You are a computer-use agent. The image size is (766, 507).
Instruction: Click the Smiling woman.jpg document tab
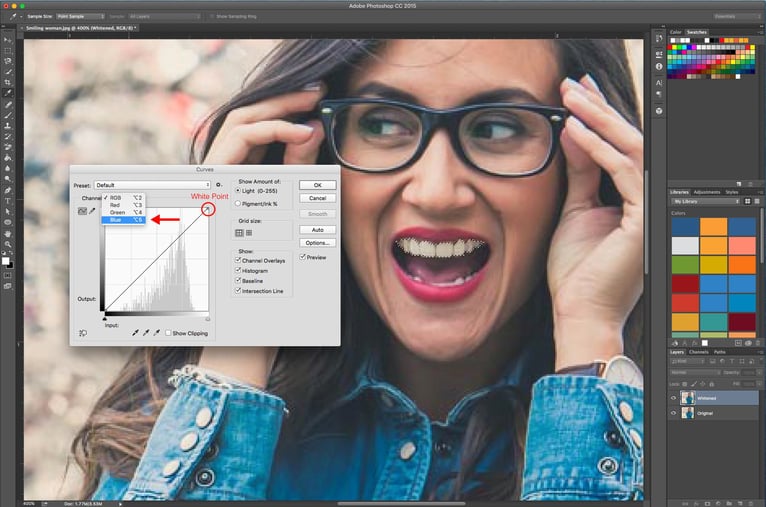click(x=80, y=28)
